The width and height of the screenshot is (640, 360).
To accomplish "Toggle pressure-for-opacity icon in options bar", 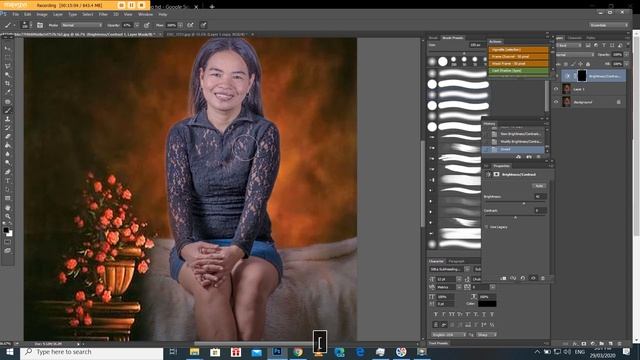I will [147, 25].
